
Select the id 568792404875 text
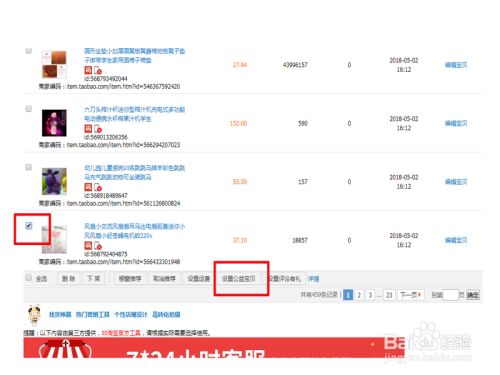106,254
